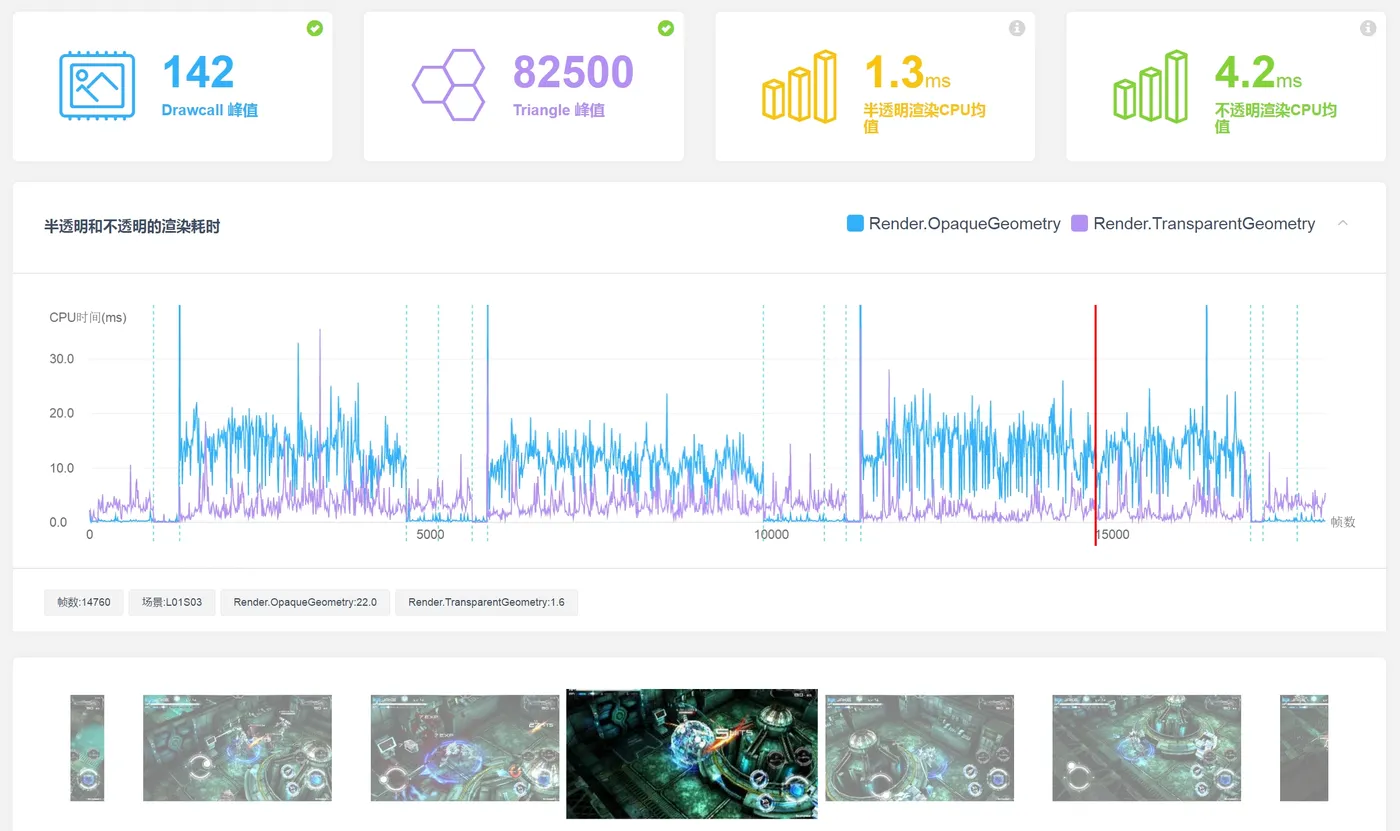Click the chart title 半透明和不透明的渲染耗时
Image resolution: width=1400 pixels, height=831 pixels.
click(x=132, y=227)
